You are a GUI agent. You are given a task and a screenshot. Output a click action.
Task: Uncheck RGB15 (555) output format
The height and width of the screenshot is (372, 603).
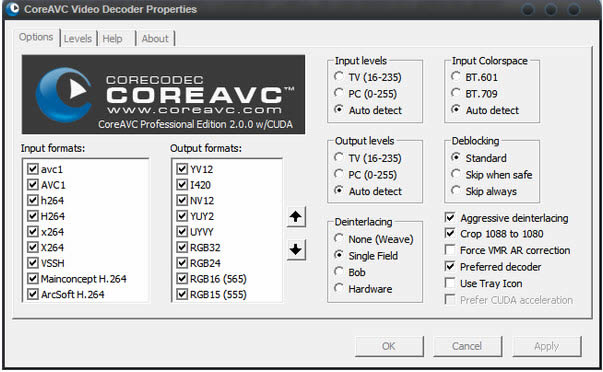(x=182, y=294)
